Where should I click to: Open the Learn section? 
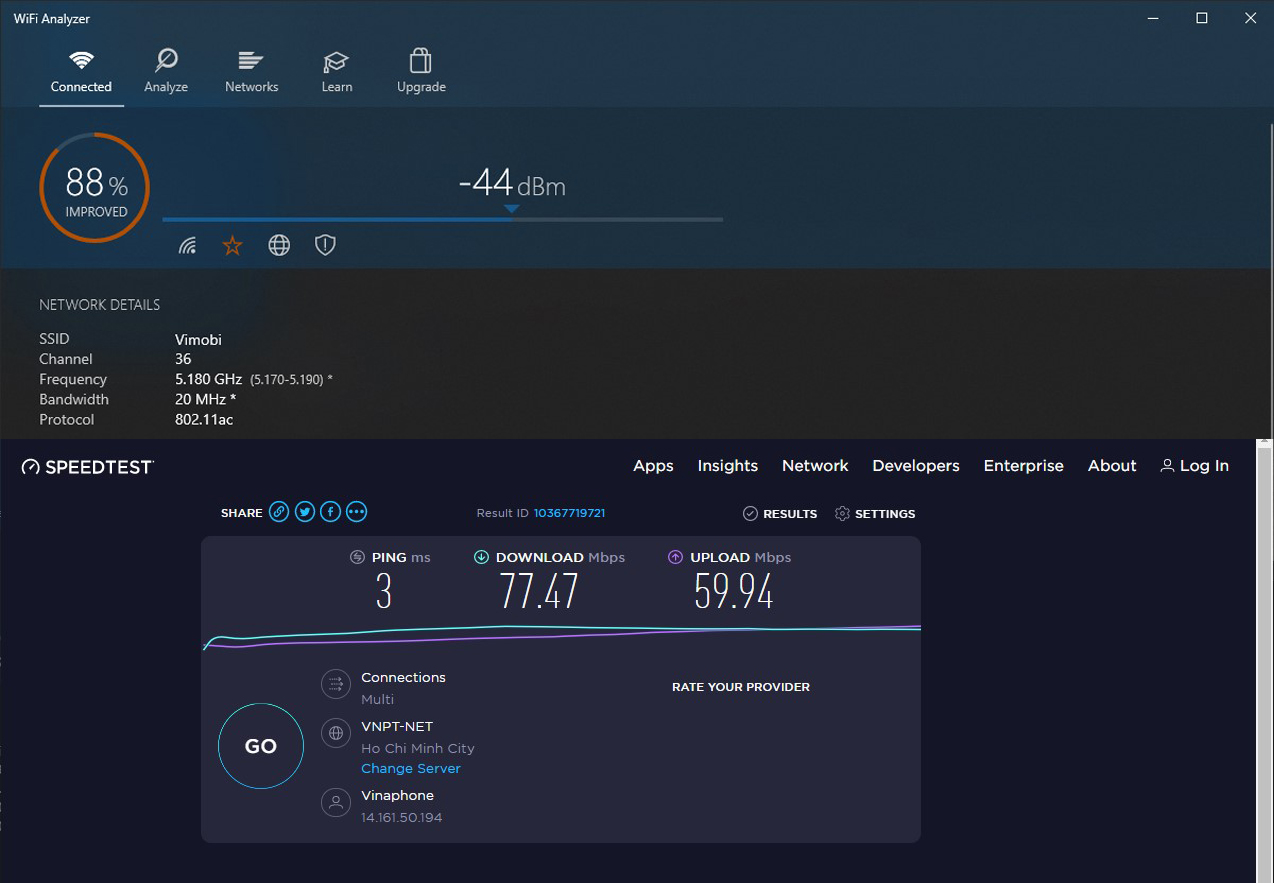coord(337,72)
